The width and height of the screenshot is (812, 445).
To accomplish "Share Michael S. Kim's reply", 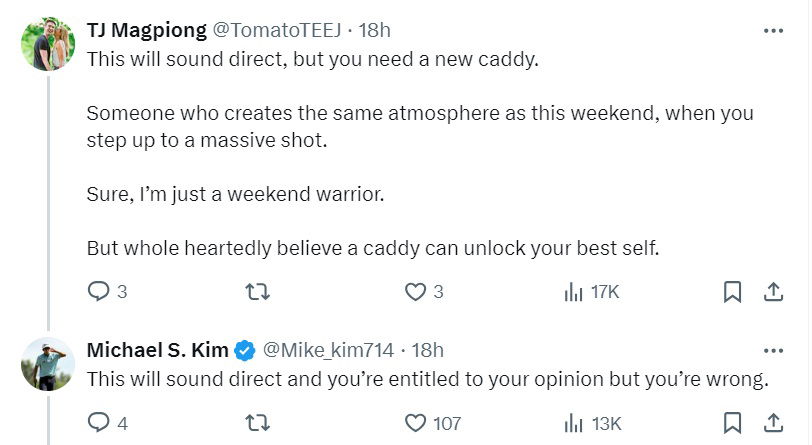I will click(x=772, y=423).
